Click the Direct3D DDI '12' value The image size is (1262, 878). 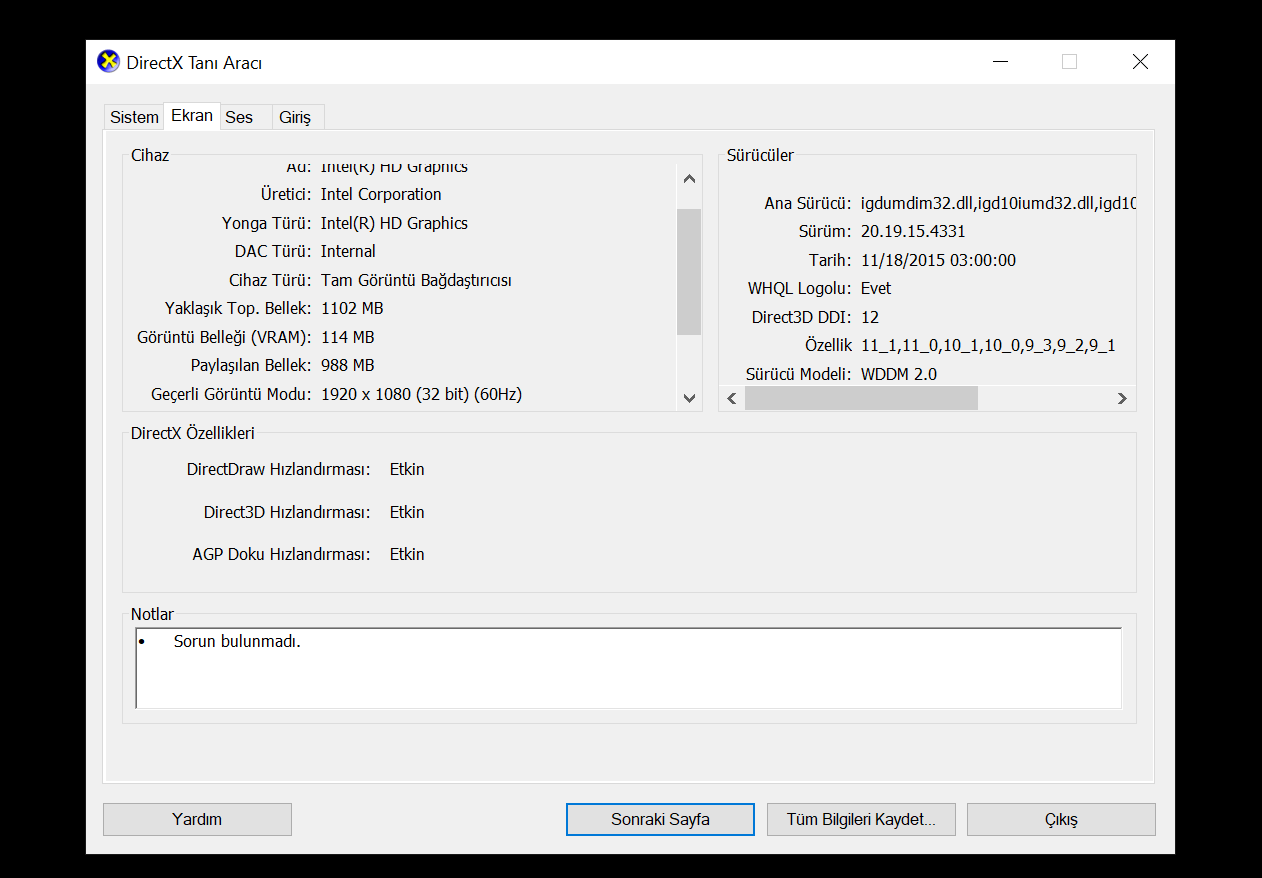click(870, 317)
